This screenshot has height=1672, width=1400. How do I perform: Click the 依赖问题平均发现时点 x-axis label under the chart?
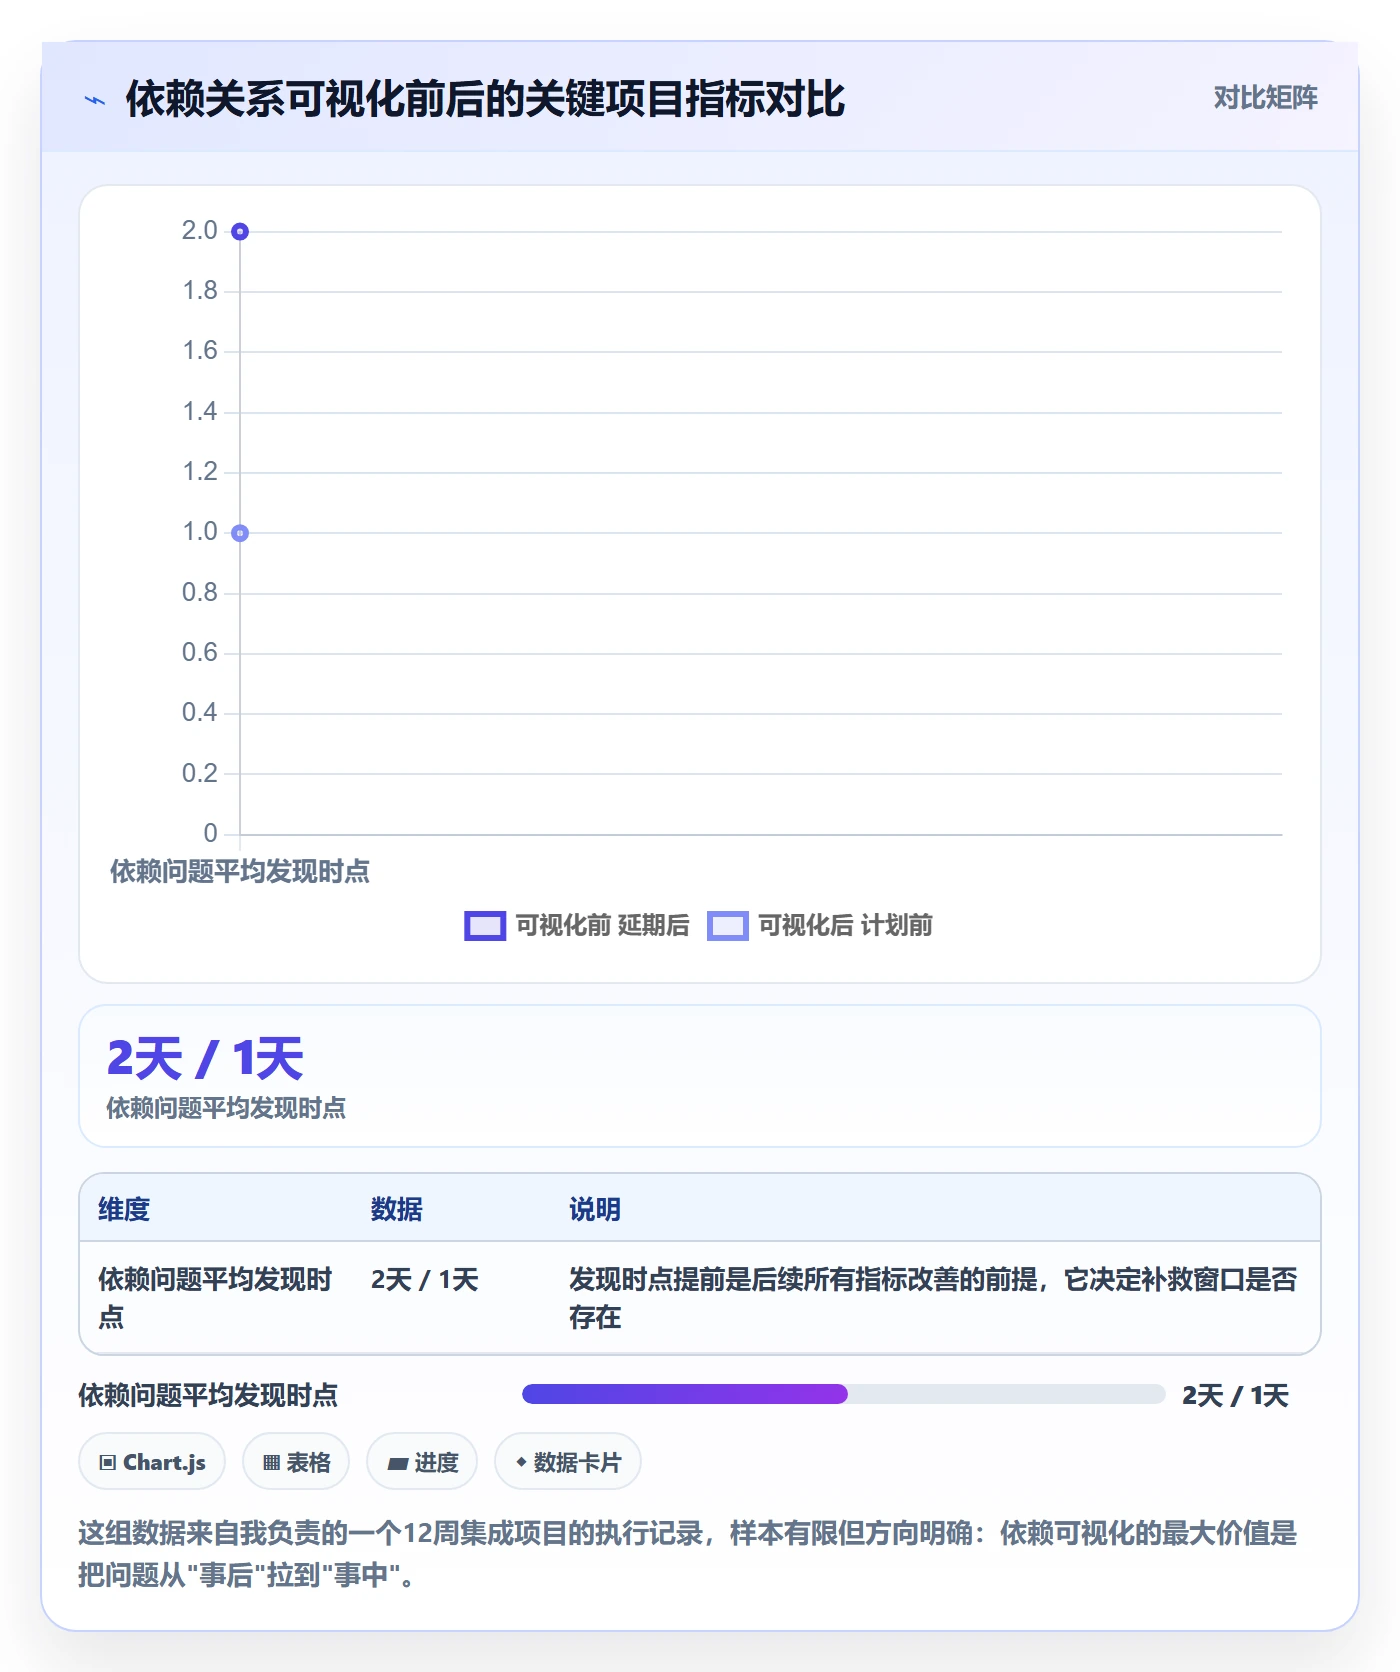(x=240, y=872)
